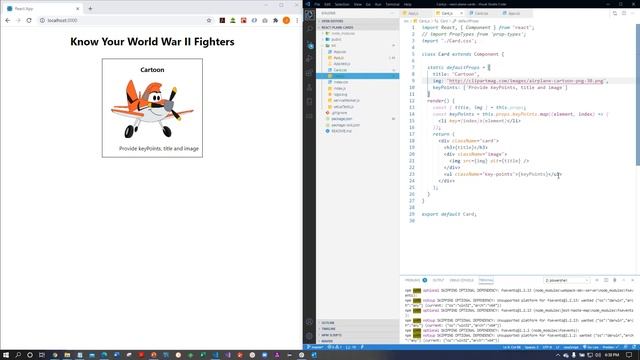Open a new Chrome tab

click(x=90, y=9)
